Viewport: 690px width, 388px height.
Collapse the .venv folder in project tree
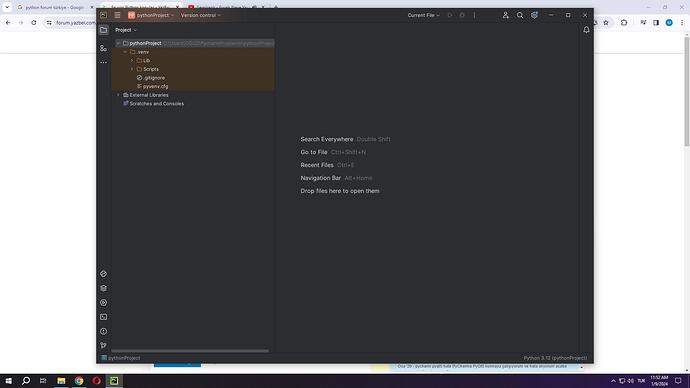(x=125, y=52)
